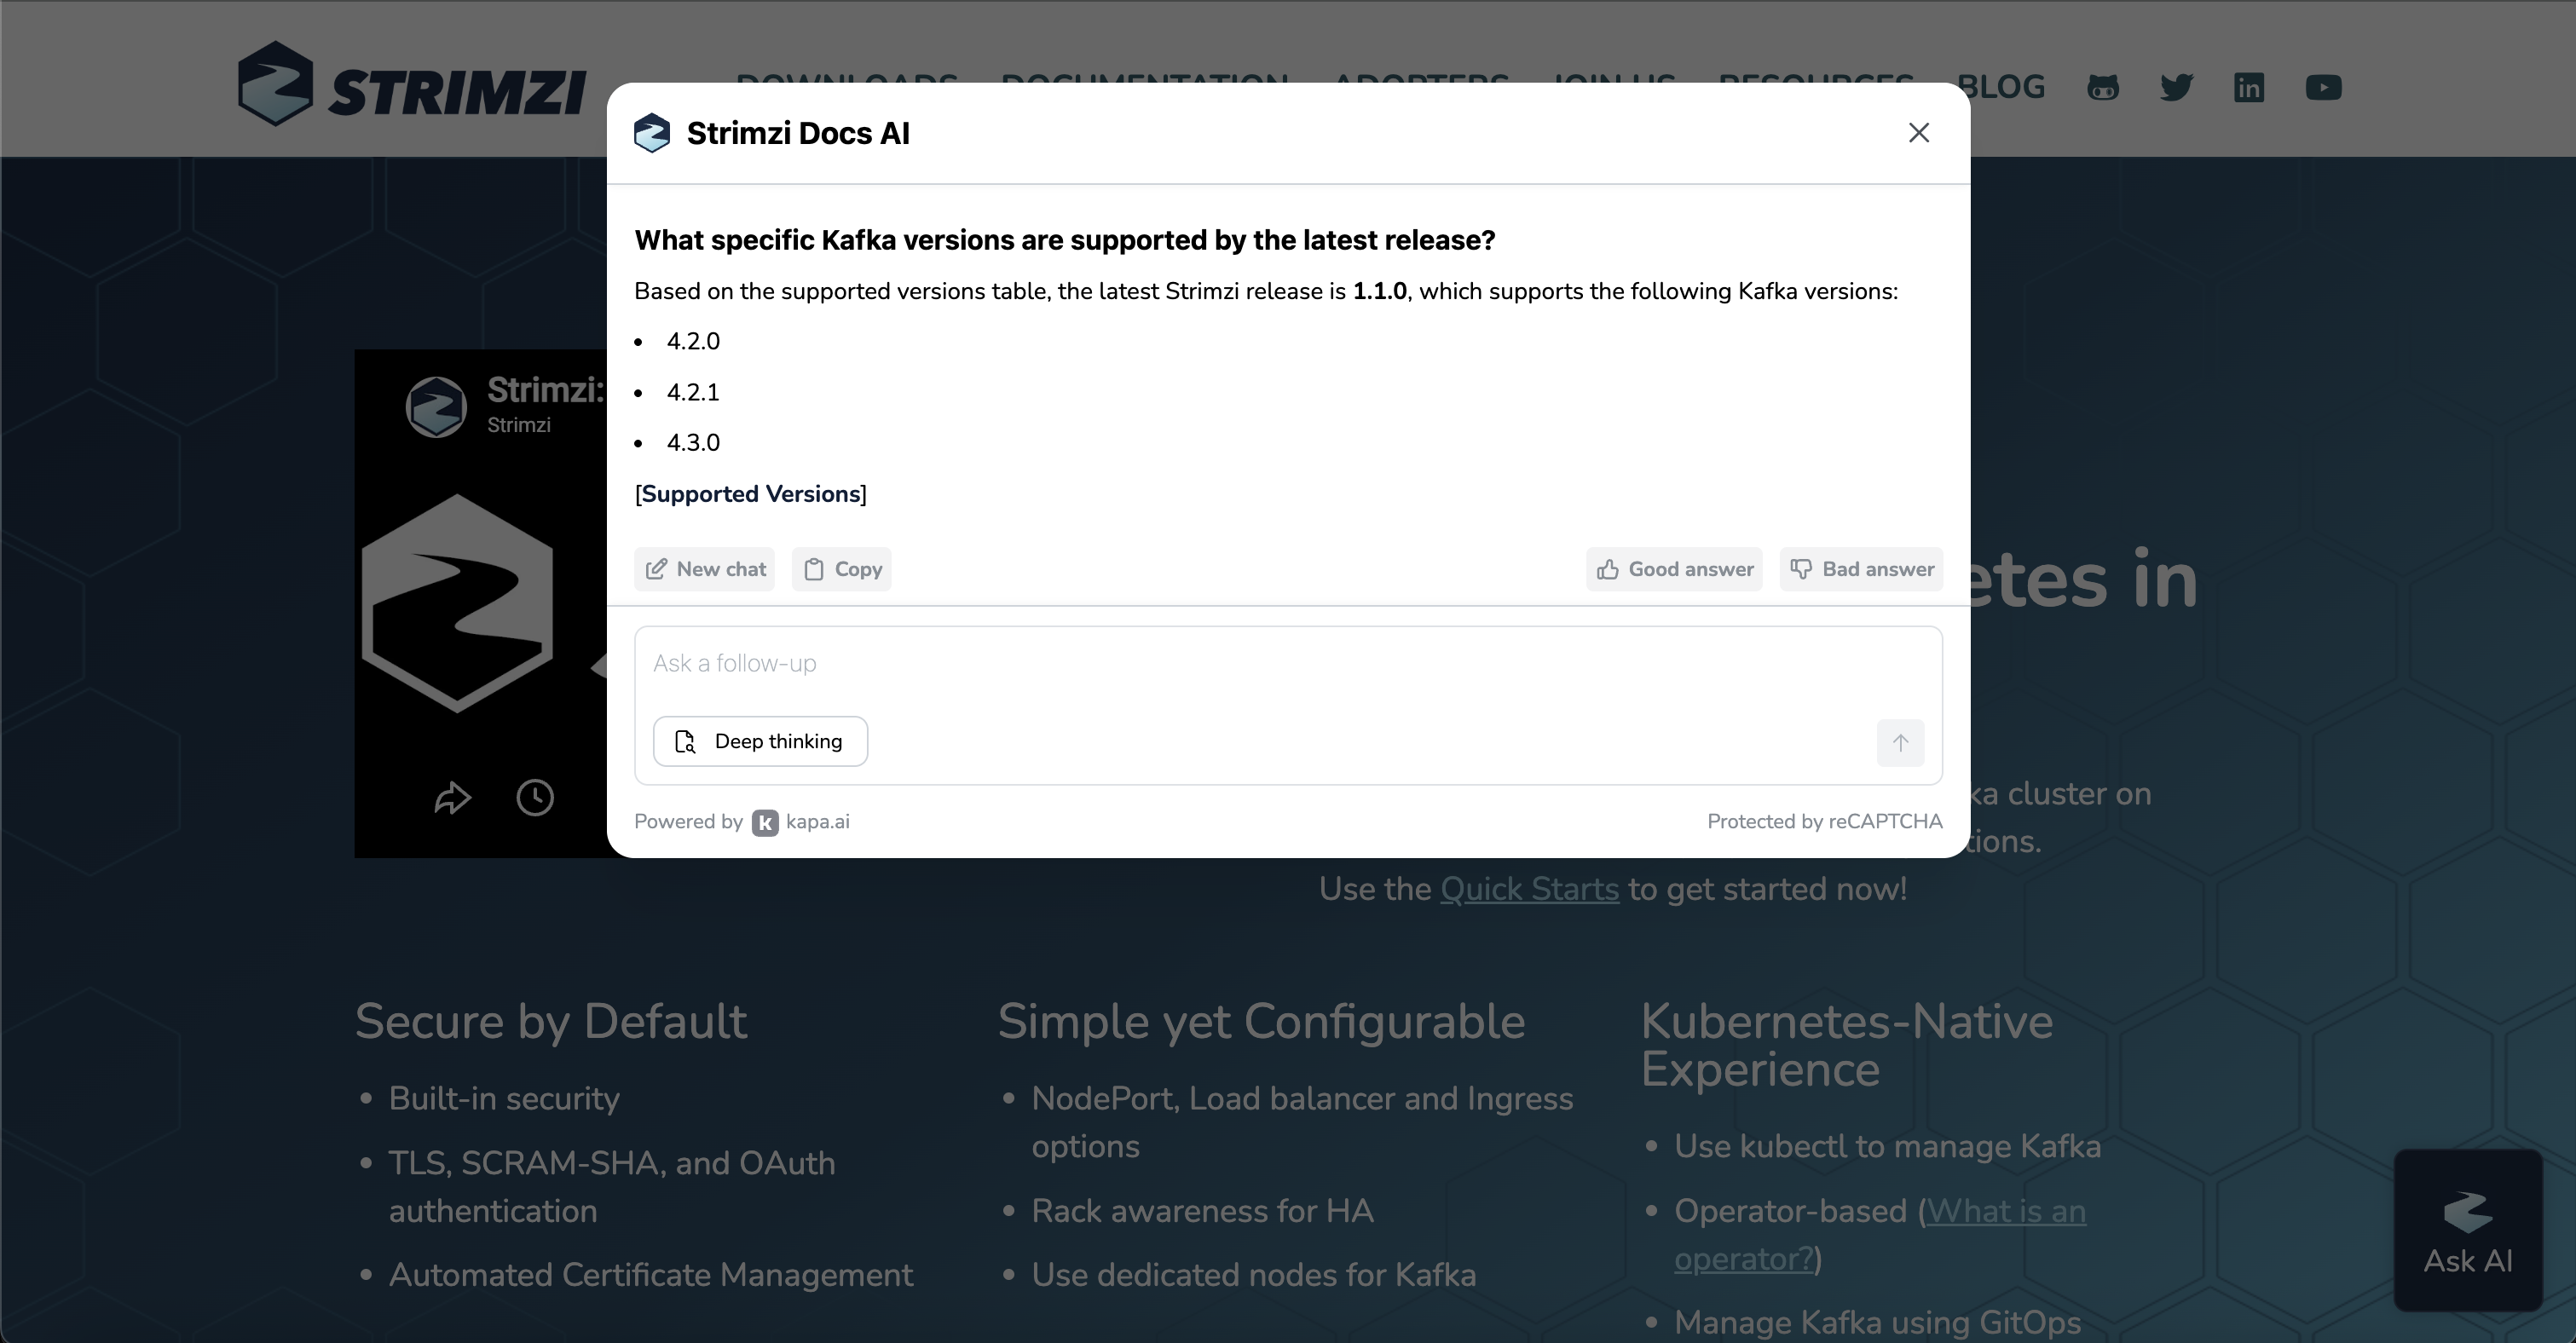Click video watch later clock icon
Screen dimensions: 2576x1343
click(x=535, y=797)
